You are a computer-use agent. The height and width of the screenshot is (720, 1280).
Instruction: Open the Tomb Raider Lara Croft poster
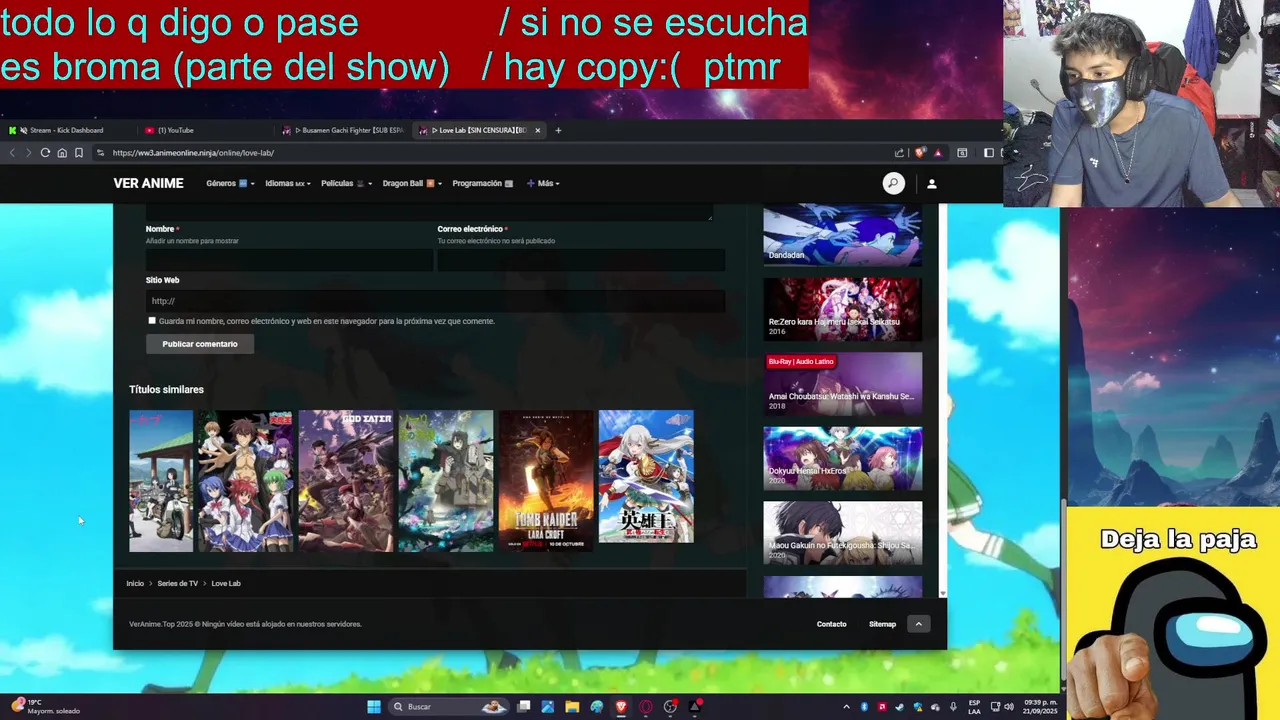[x=546, y=481]
